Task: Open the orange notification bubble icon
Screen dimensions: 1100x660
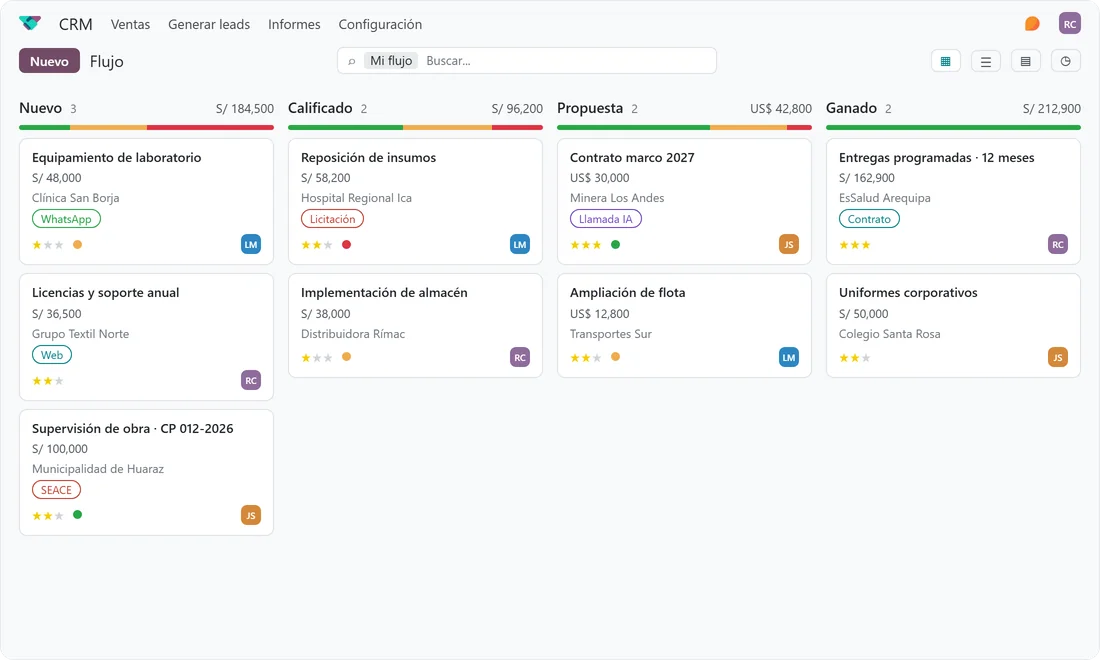Action: tap(1032, 24)
